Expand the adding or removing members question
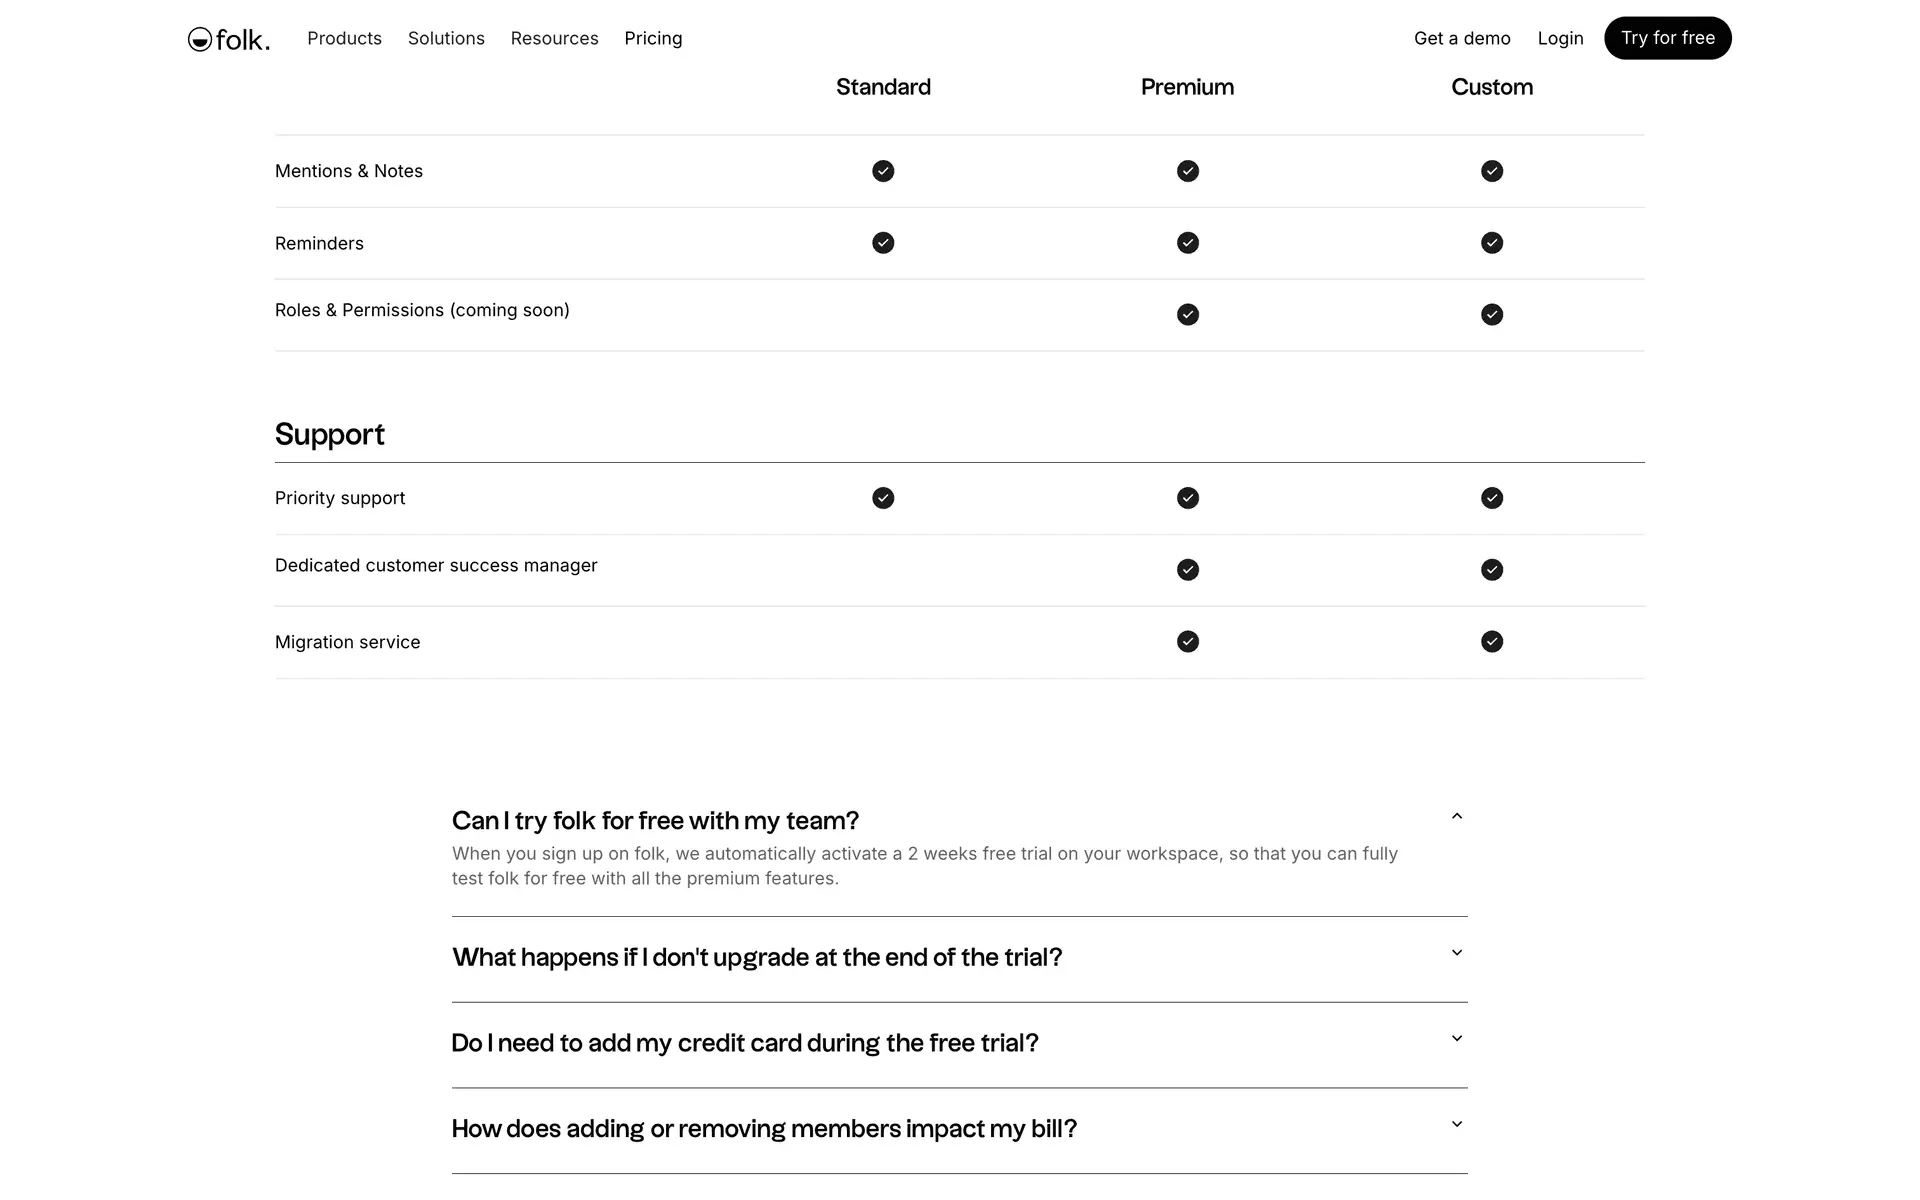The width and height of the screenshot is (1920, 1200). (x=1456, y=1125)
